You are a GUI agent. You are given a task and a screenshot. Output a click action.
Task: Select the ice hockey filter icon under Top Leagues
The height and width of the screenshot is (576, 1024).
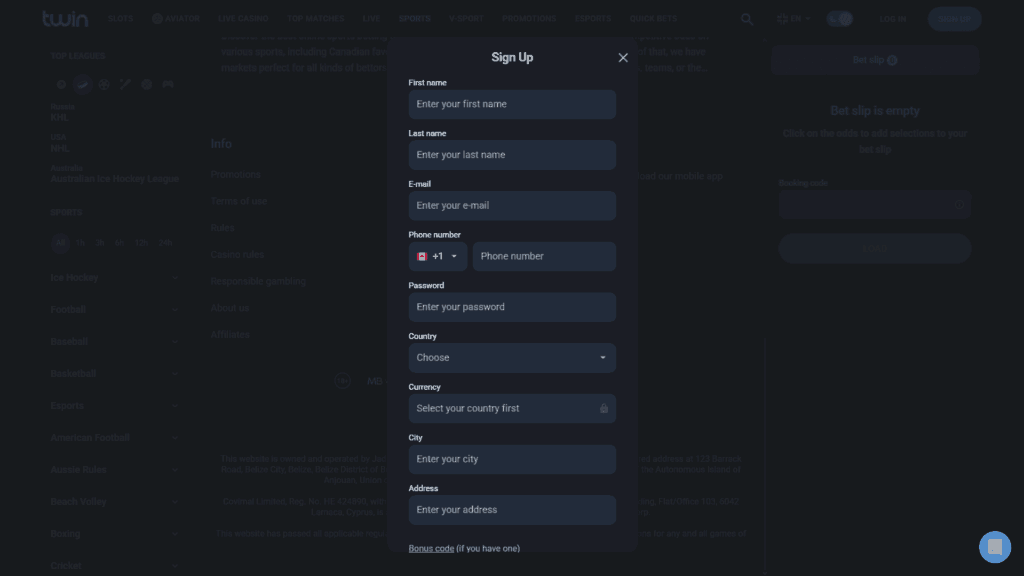point(83,84)
